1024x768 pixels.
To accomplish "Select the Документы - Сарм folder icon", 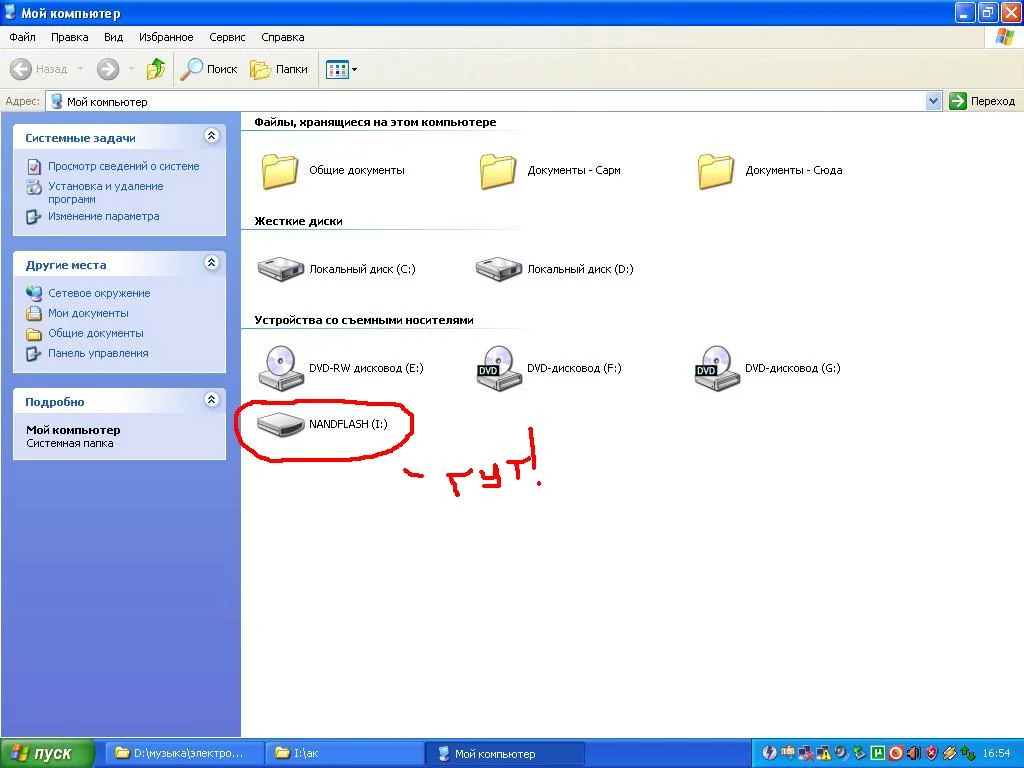I will pos(498,171).
